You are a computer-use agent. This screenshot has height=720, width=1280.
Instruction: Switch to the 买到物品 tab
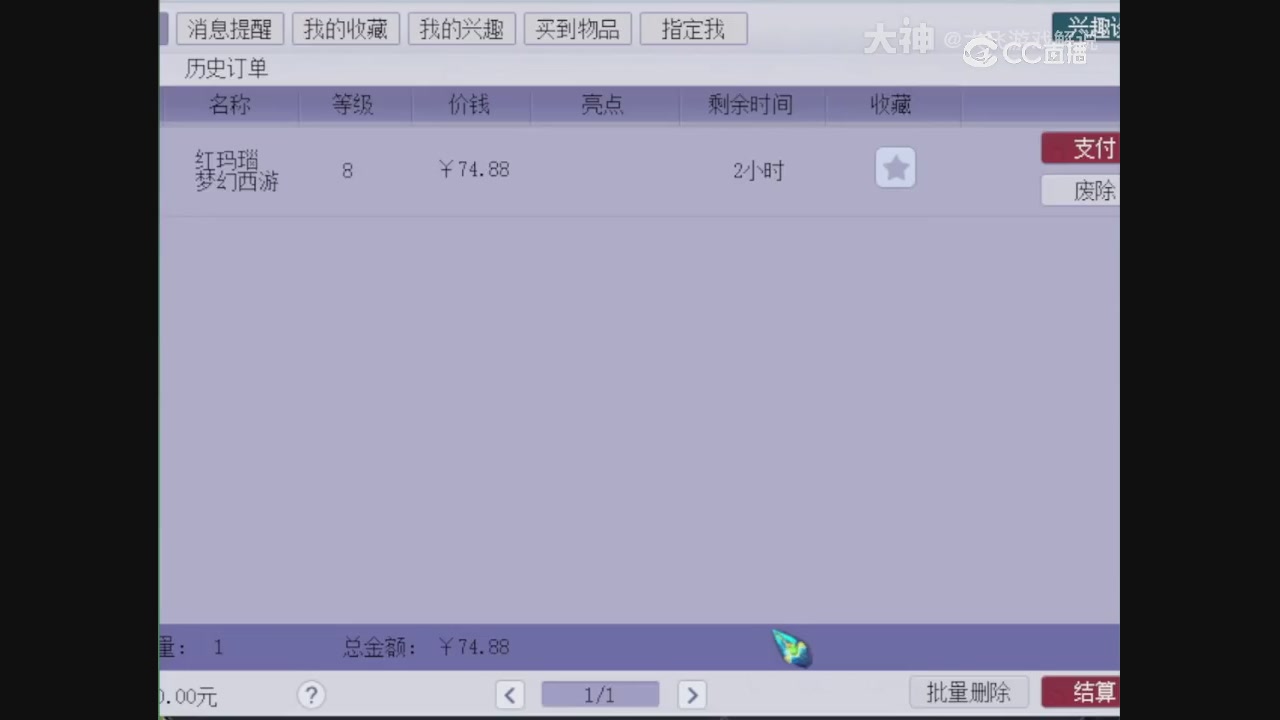pos(577,29)
